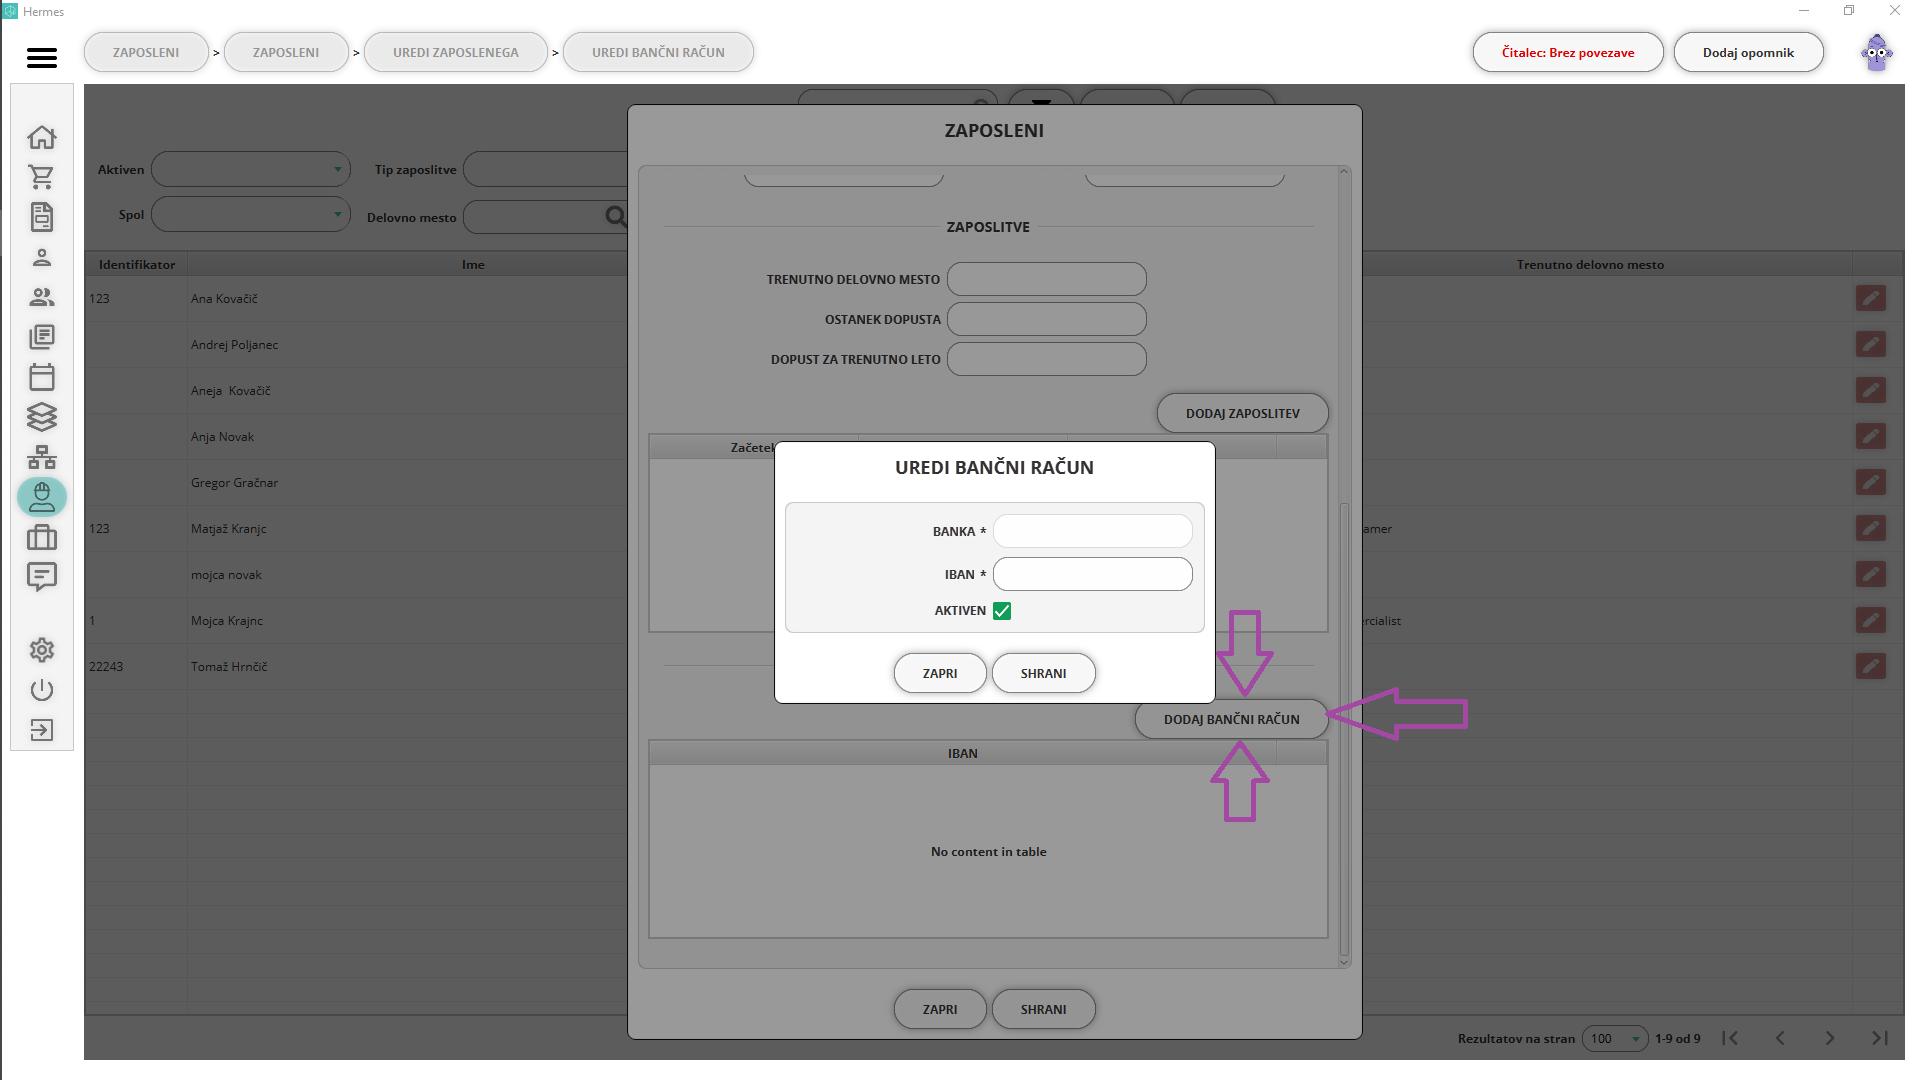Click second ZAPOSLENI breadcrumb
Screen dimensions: 1920x1080
pyautogui.click(x=286, y=53)
